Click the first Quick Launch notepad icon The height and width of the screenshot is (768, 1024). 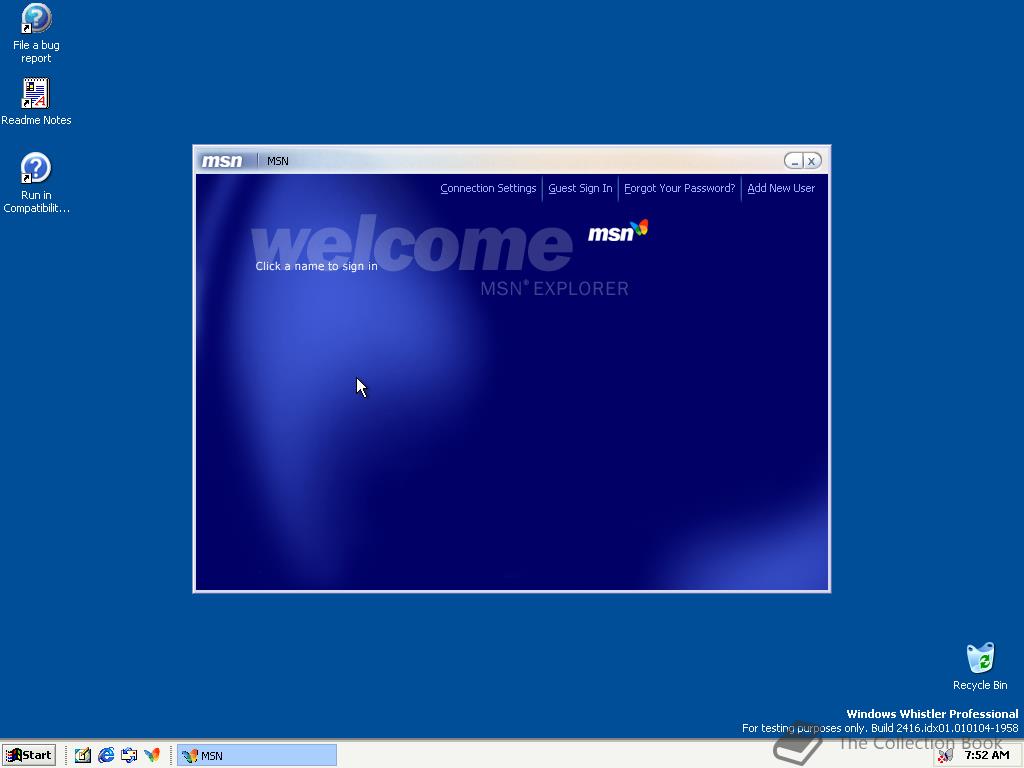(x=82, y=755)
